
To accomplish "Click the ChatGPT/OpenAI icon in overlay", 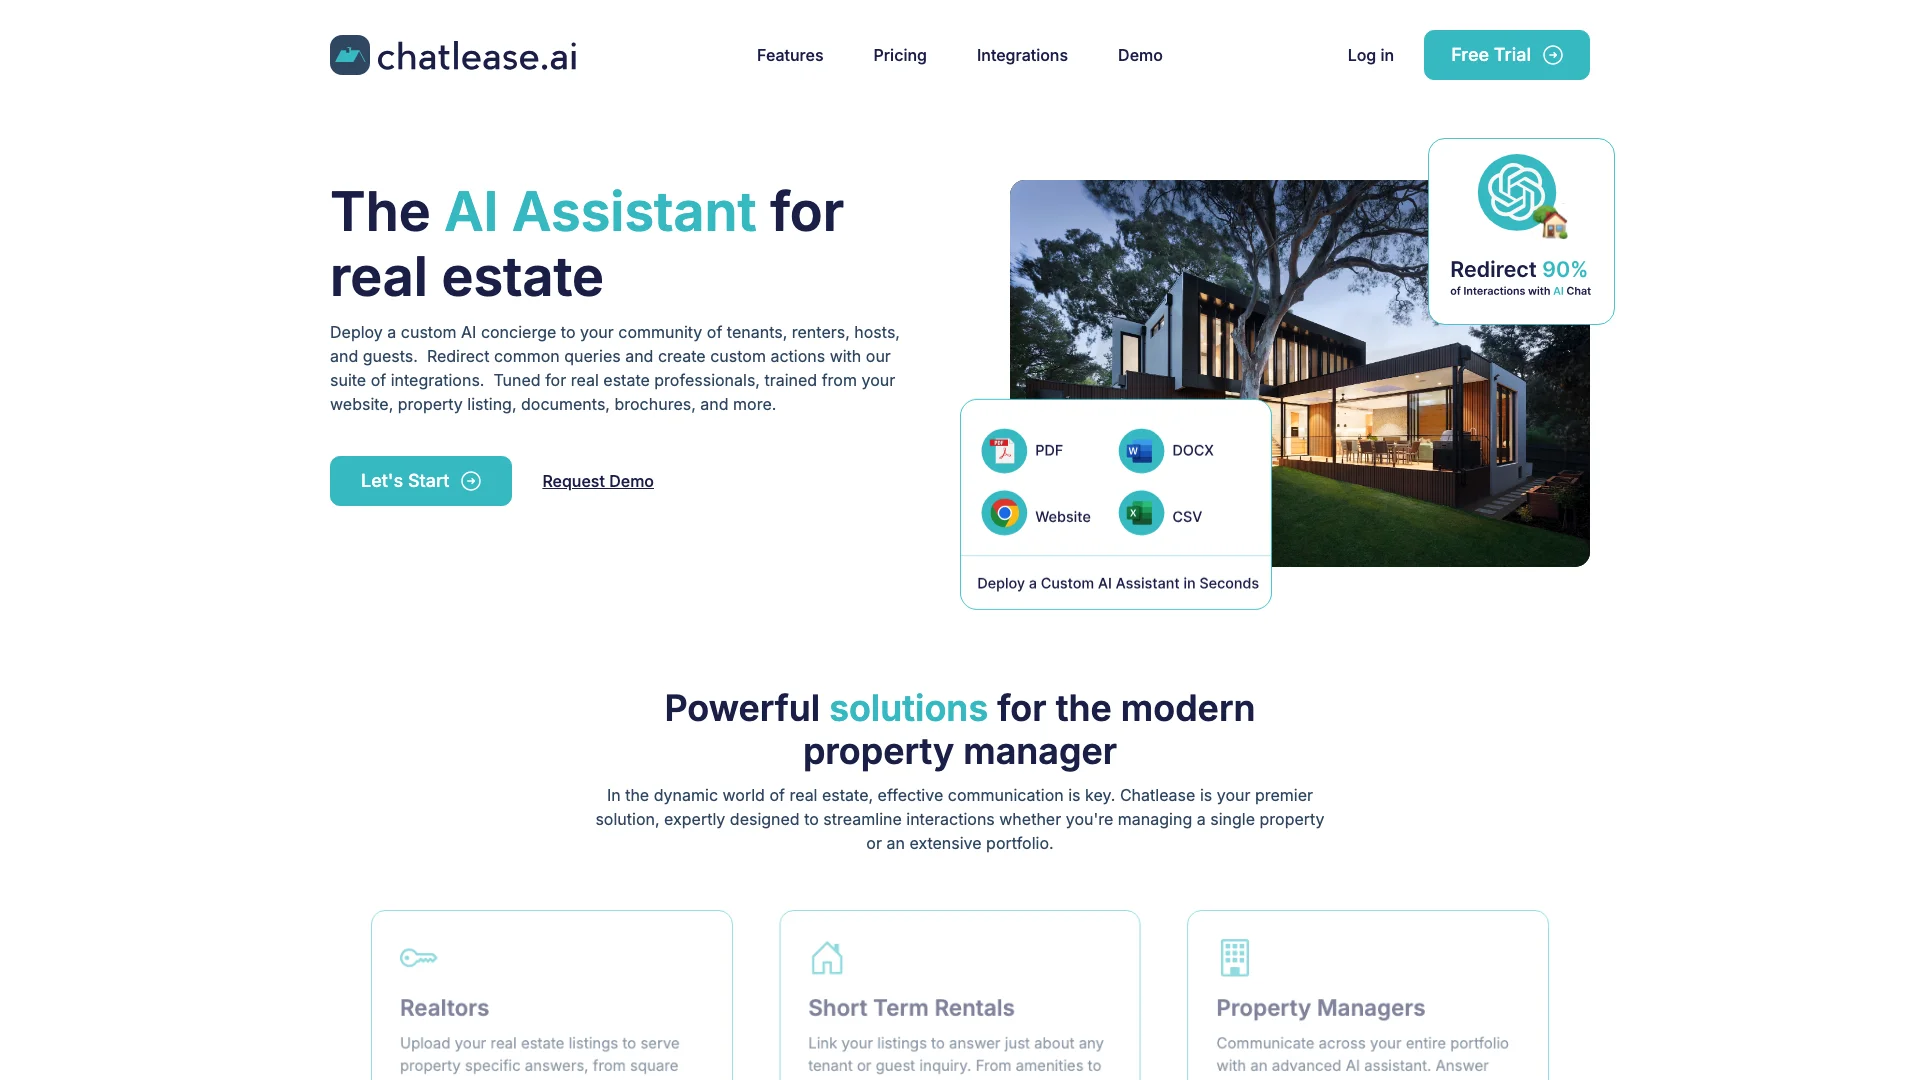I will click(x=1514, y=196).
